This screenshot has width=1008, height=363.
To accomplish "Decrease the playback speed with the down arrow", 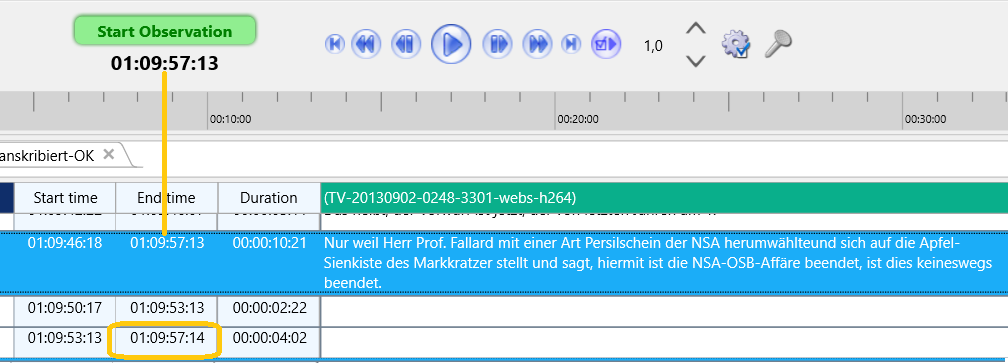I will pyautogui.click(x=696, y=61).
